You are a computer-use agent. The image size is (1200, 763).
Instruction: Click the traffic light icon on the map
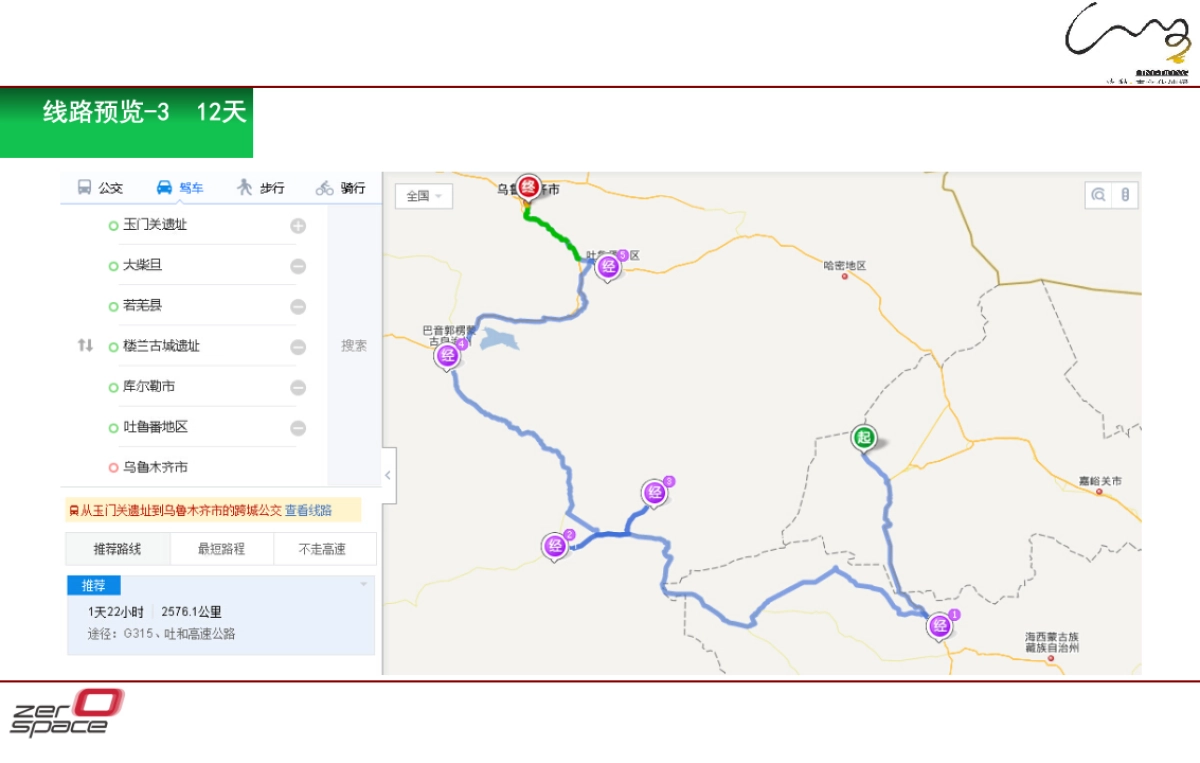click(x=1125, y=195)
